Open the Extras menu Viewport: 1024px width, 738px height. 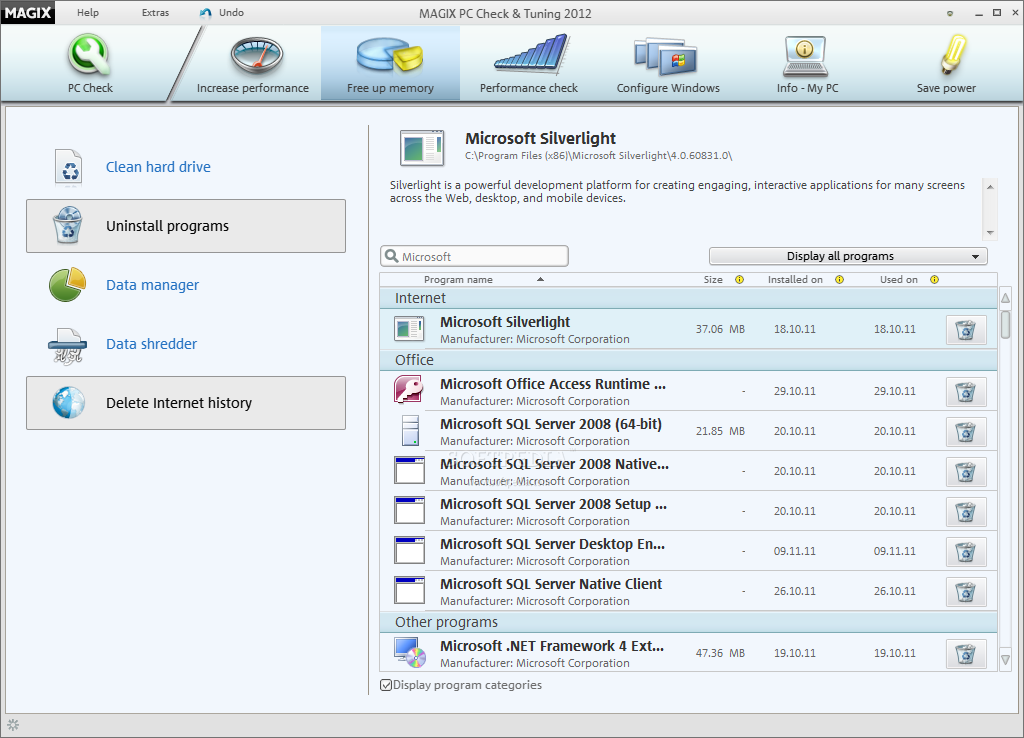(155, 12)
